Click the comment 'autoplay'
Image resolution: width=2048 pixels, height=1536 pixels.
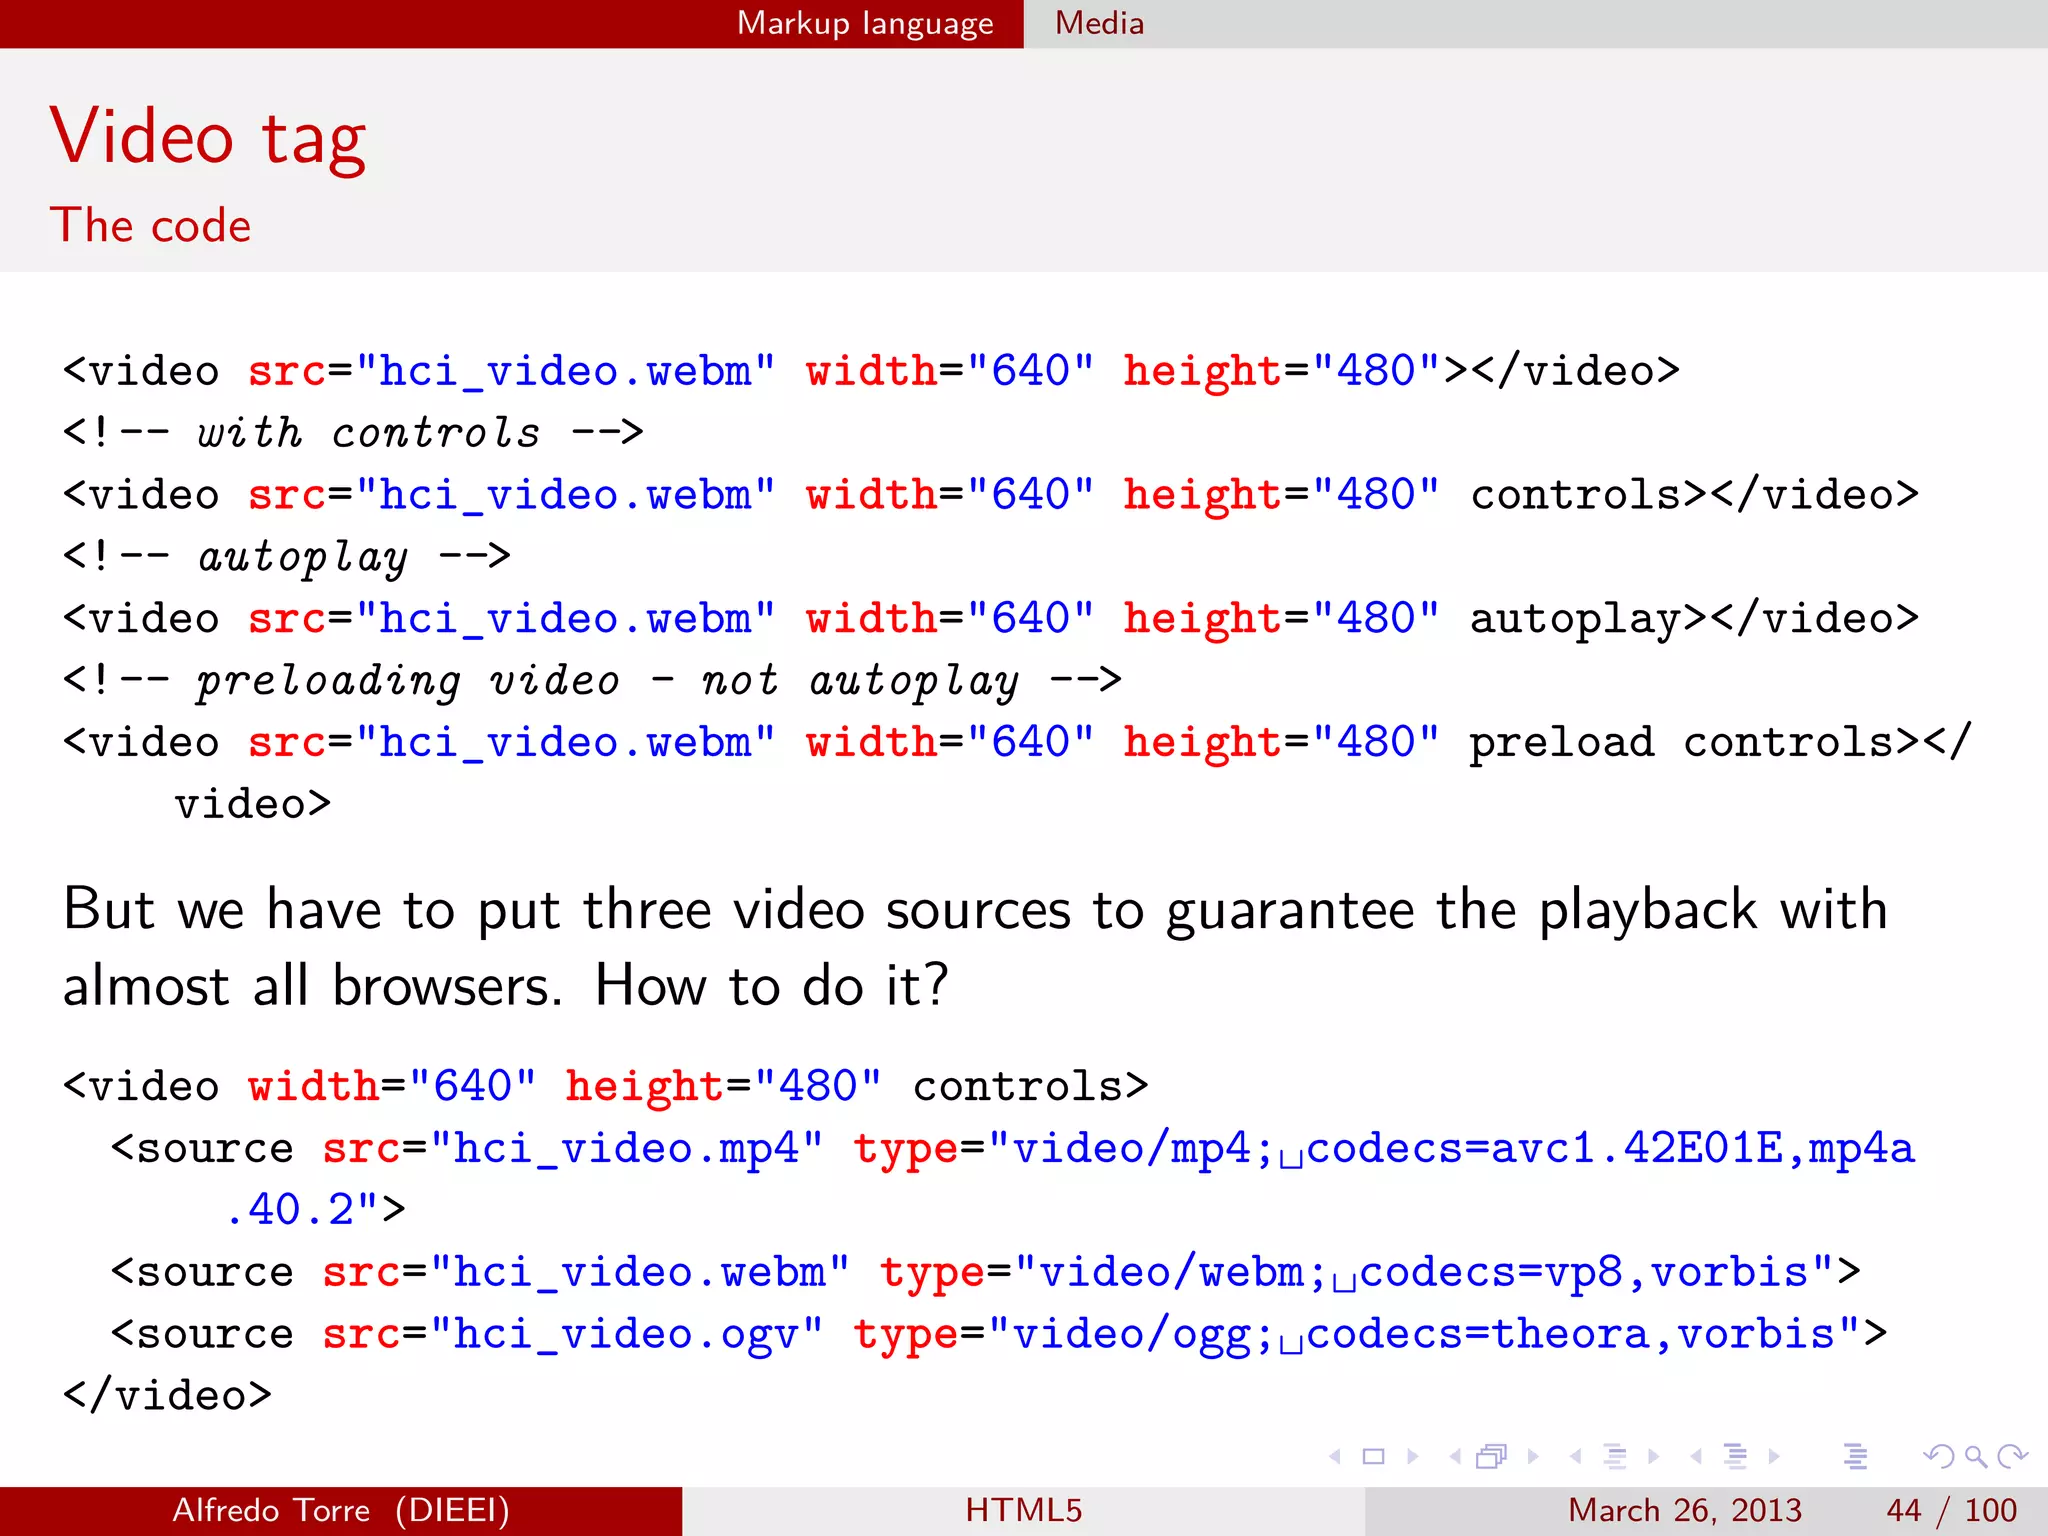pos(303,557)
